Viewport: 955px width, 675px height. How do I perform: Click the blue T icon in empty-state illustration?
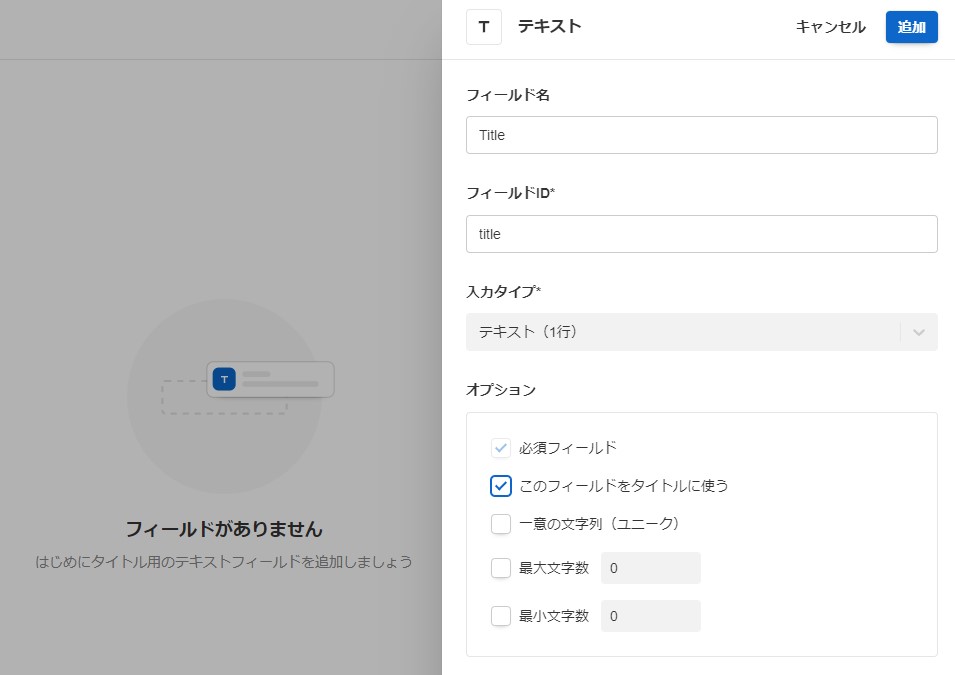(224, 380)
